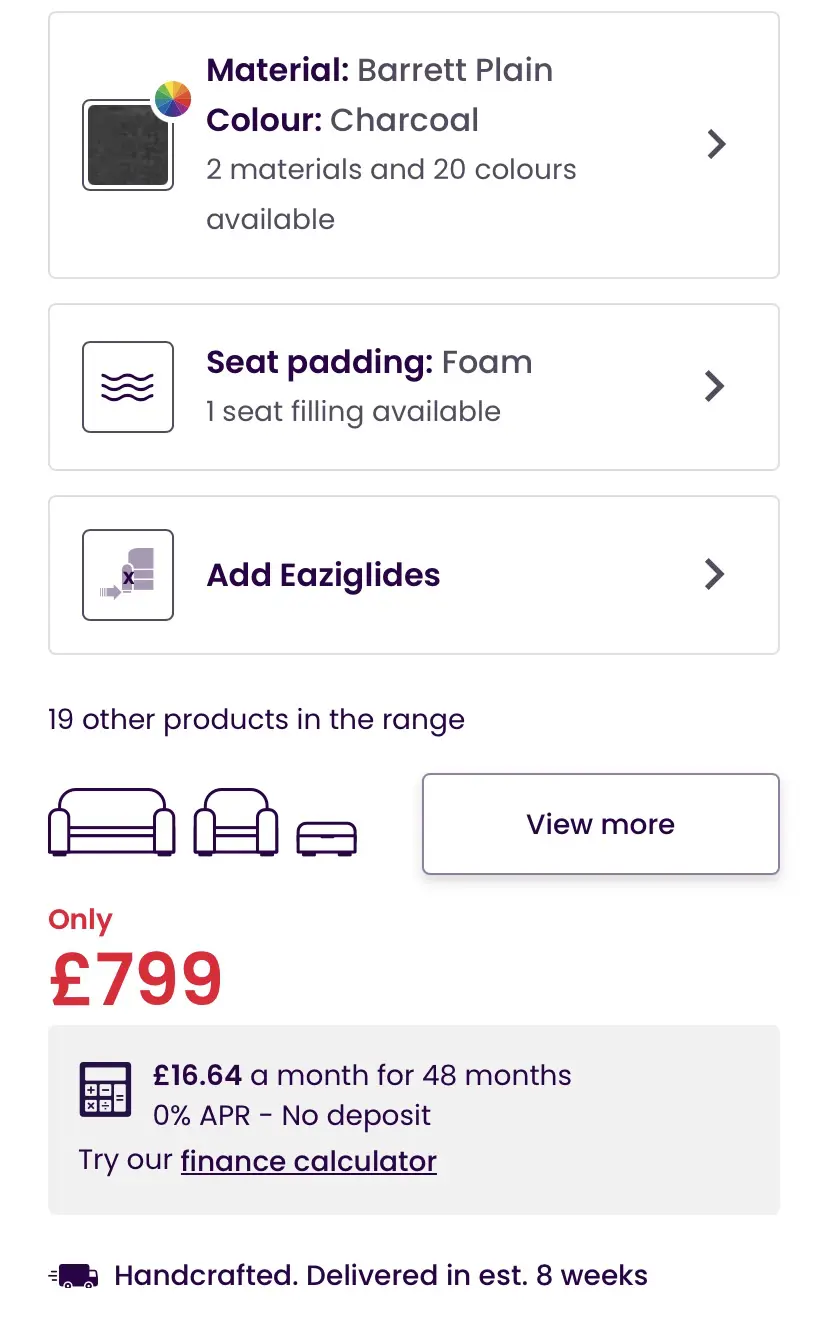
Task: Click the delivery truck icon
Action: [x=75, y=1276]
